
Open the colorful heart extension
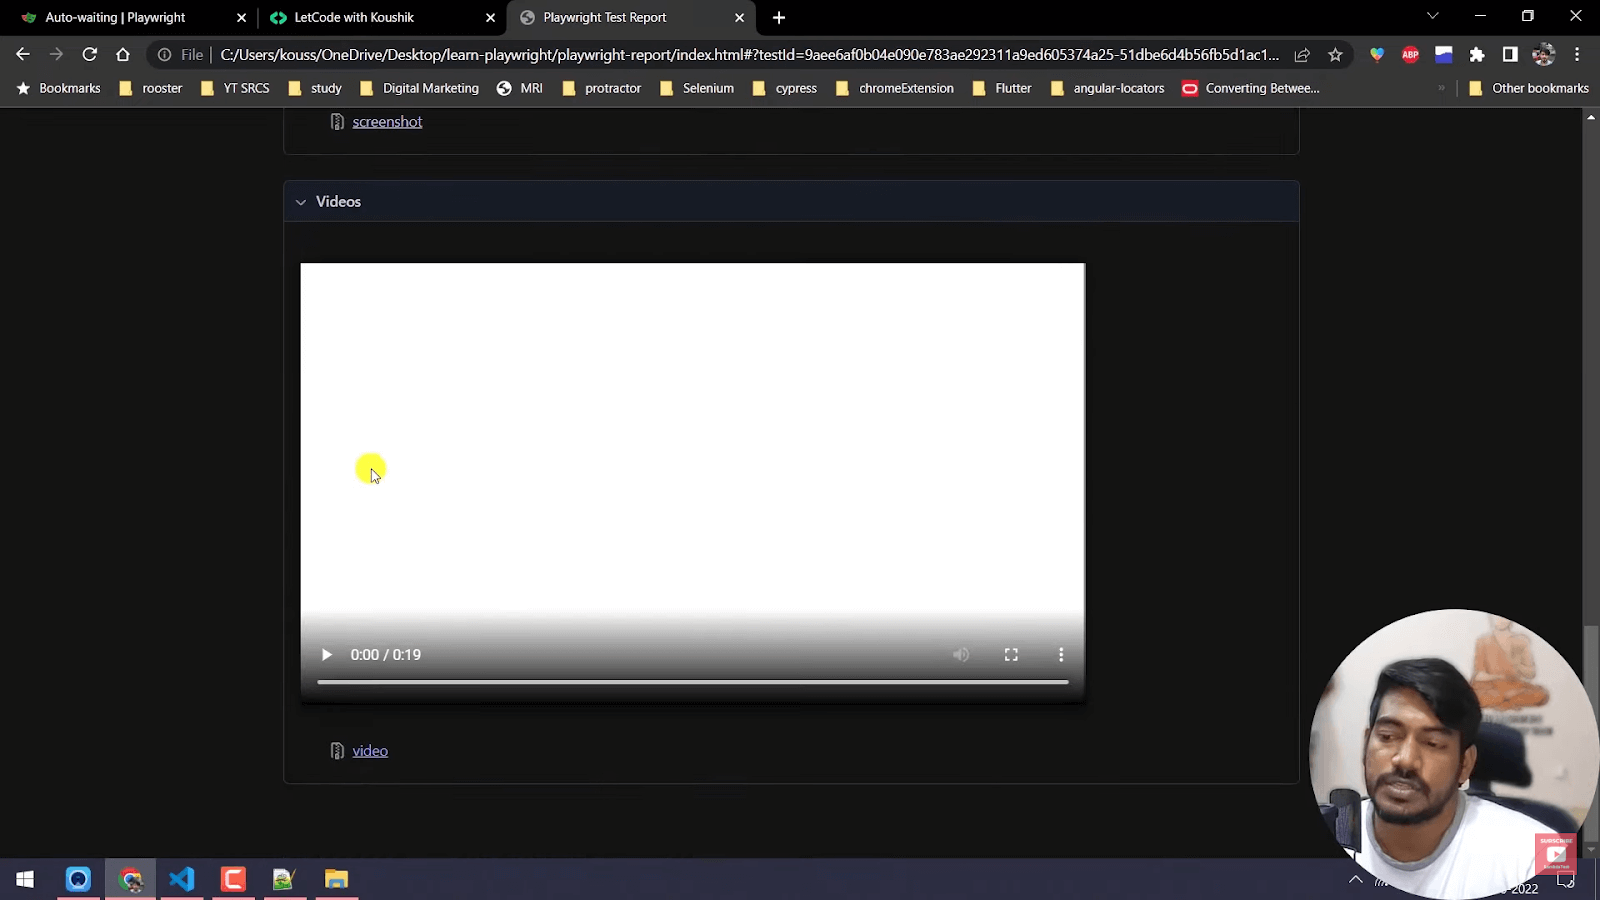[x=1377, y=55]
